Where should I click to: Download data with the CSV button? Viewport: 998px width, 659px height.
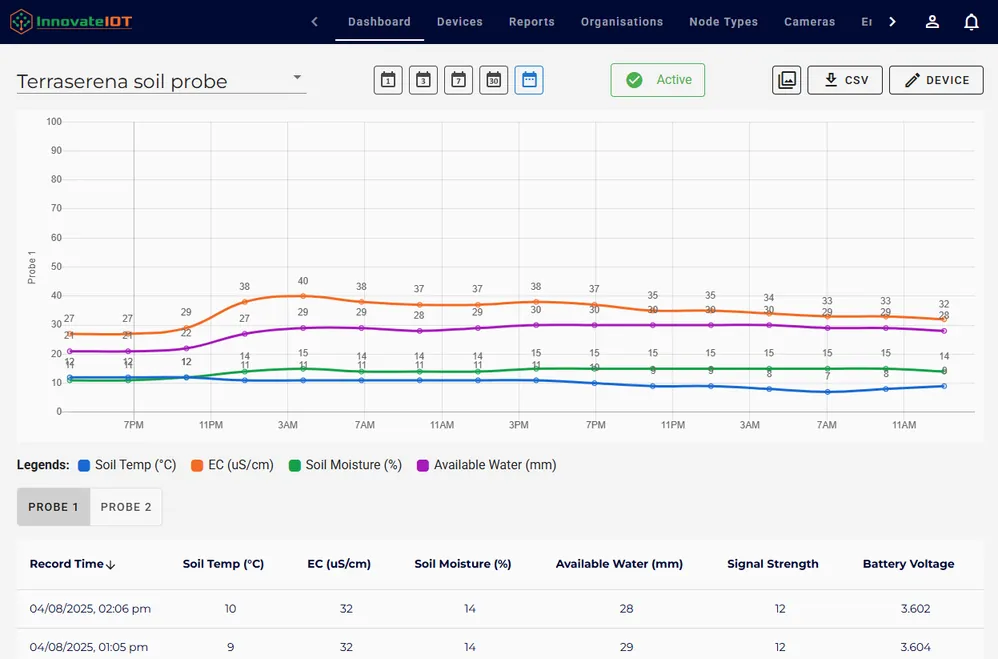[x=845, y=80]
